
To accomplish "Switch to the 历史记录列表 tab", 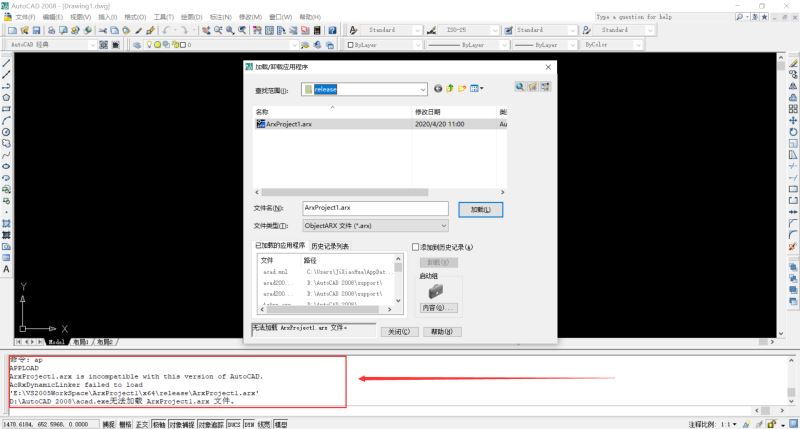I will (x=330, y=246).
